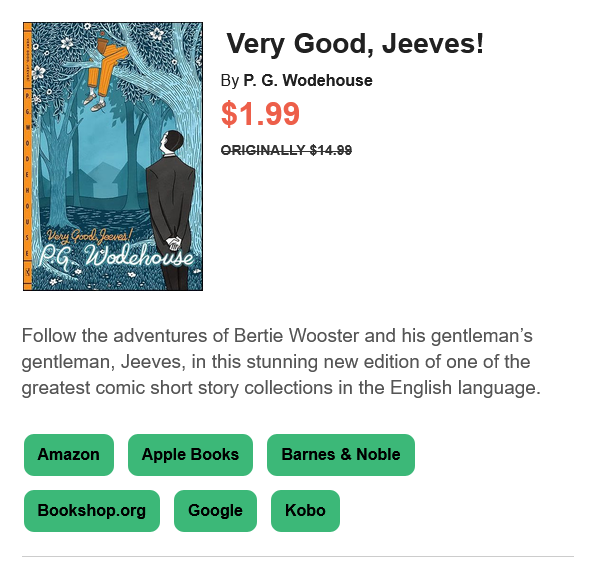Viewport: 596px width, 561px height.
Task: Buy from the Bookshop.org button
Action: coord(92,510)
